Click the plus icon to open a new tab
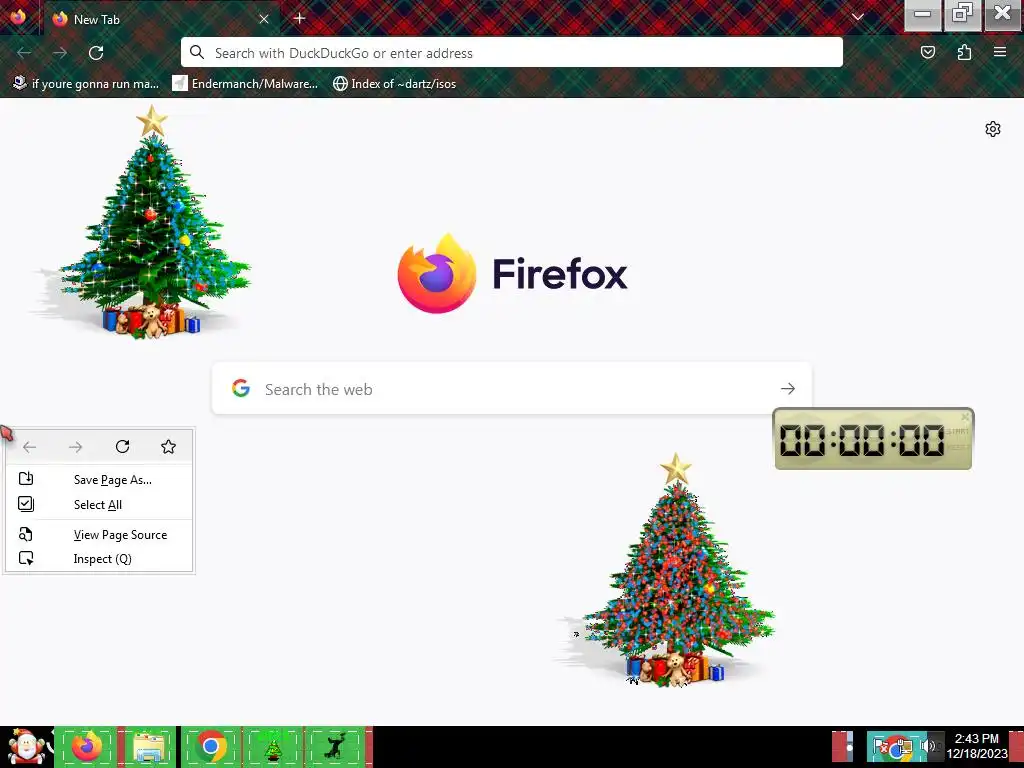The image size is (1024, 768). coord(300,18)
